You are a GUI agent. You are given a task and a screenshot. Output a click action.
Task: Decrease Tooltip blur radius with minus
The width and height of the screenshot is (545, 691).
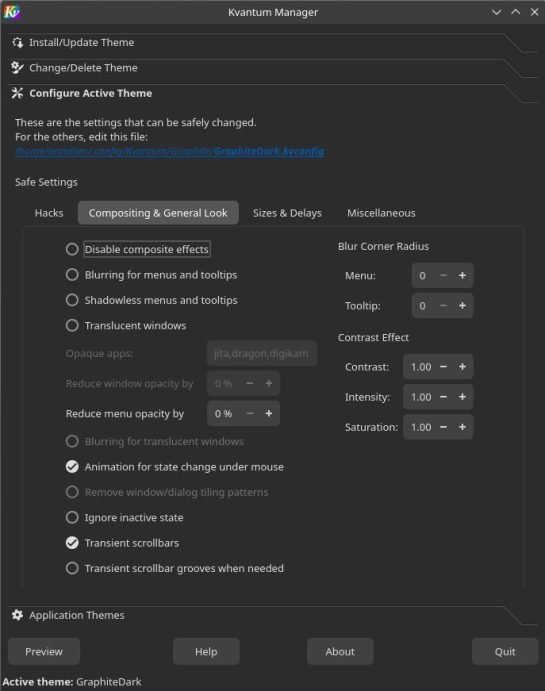pyautogui.click(x=443, y=305)
